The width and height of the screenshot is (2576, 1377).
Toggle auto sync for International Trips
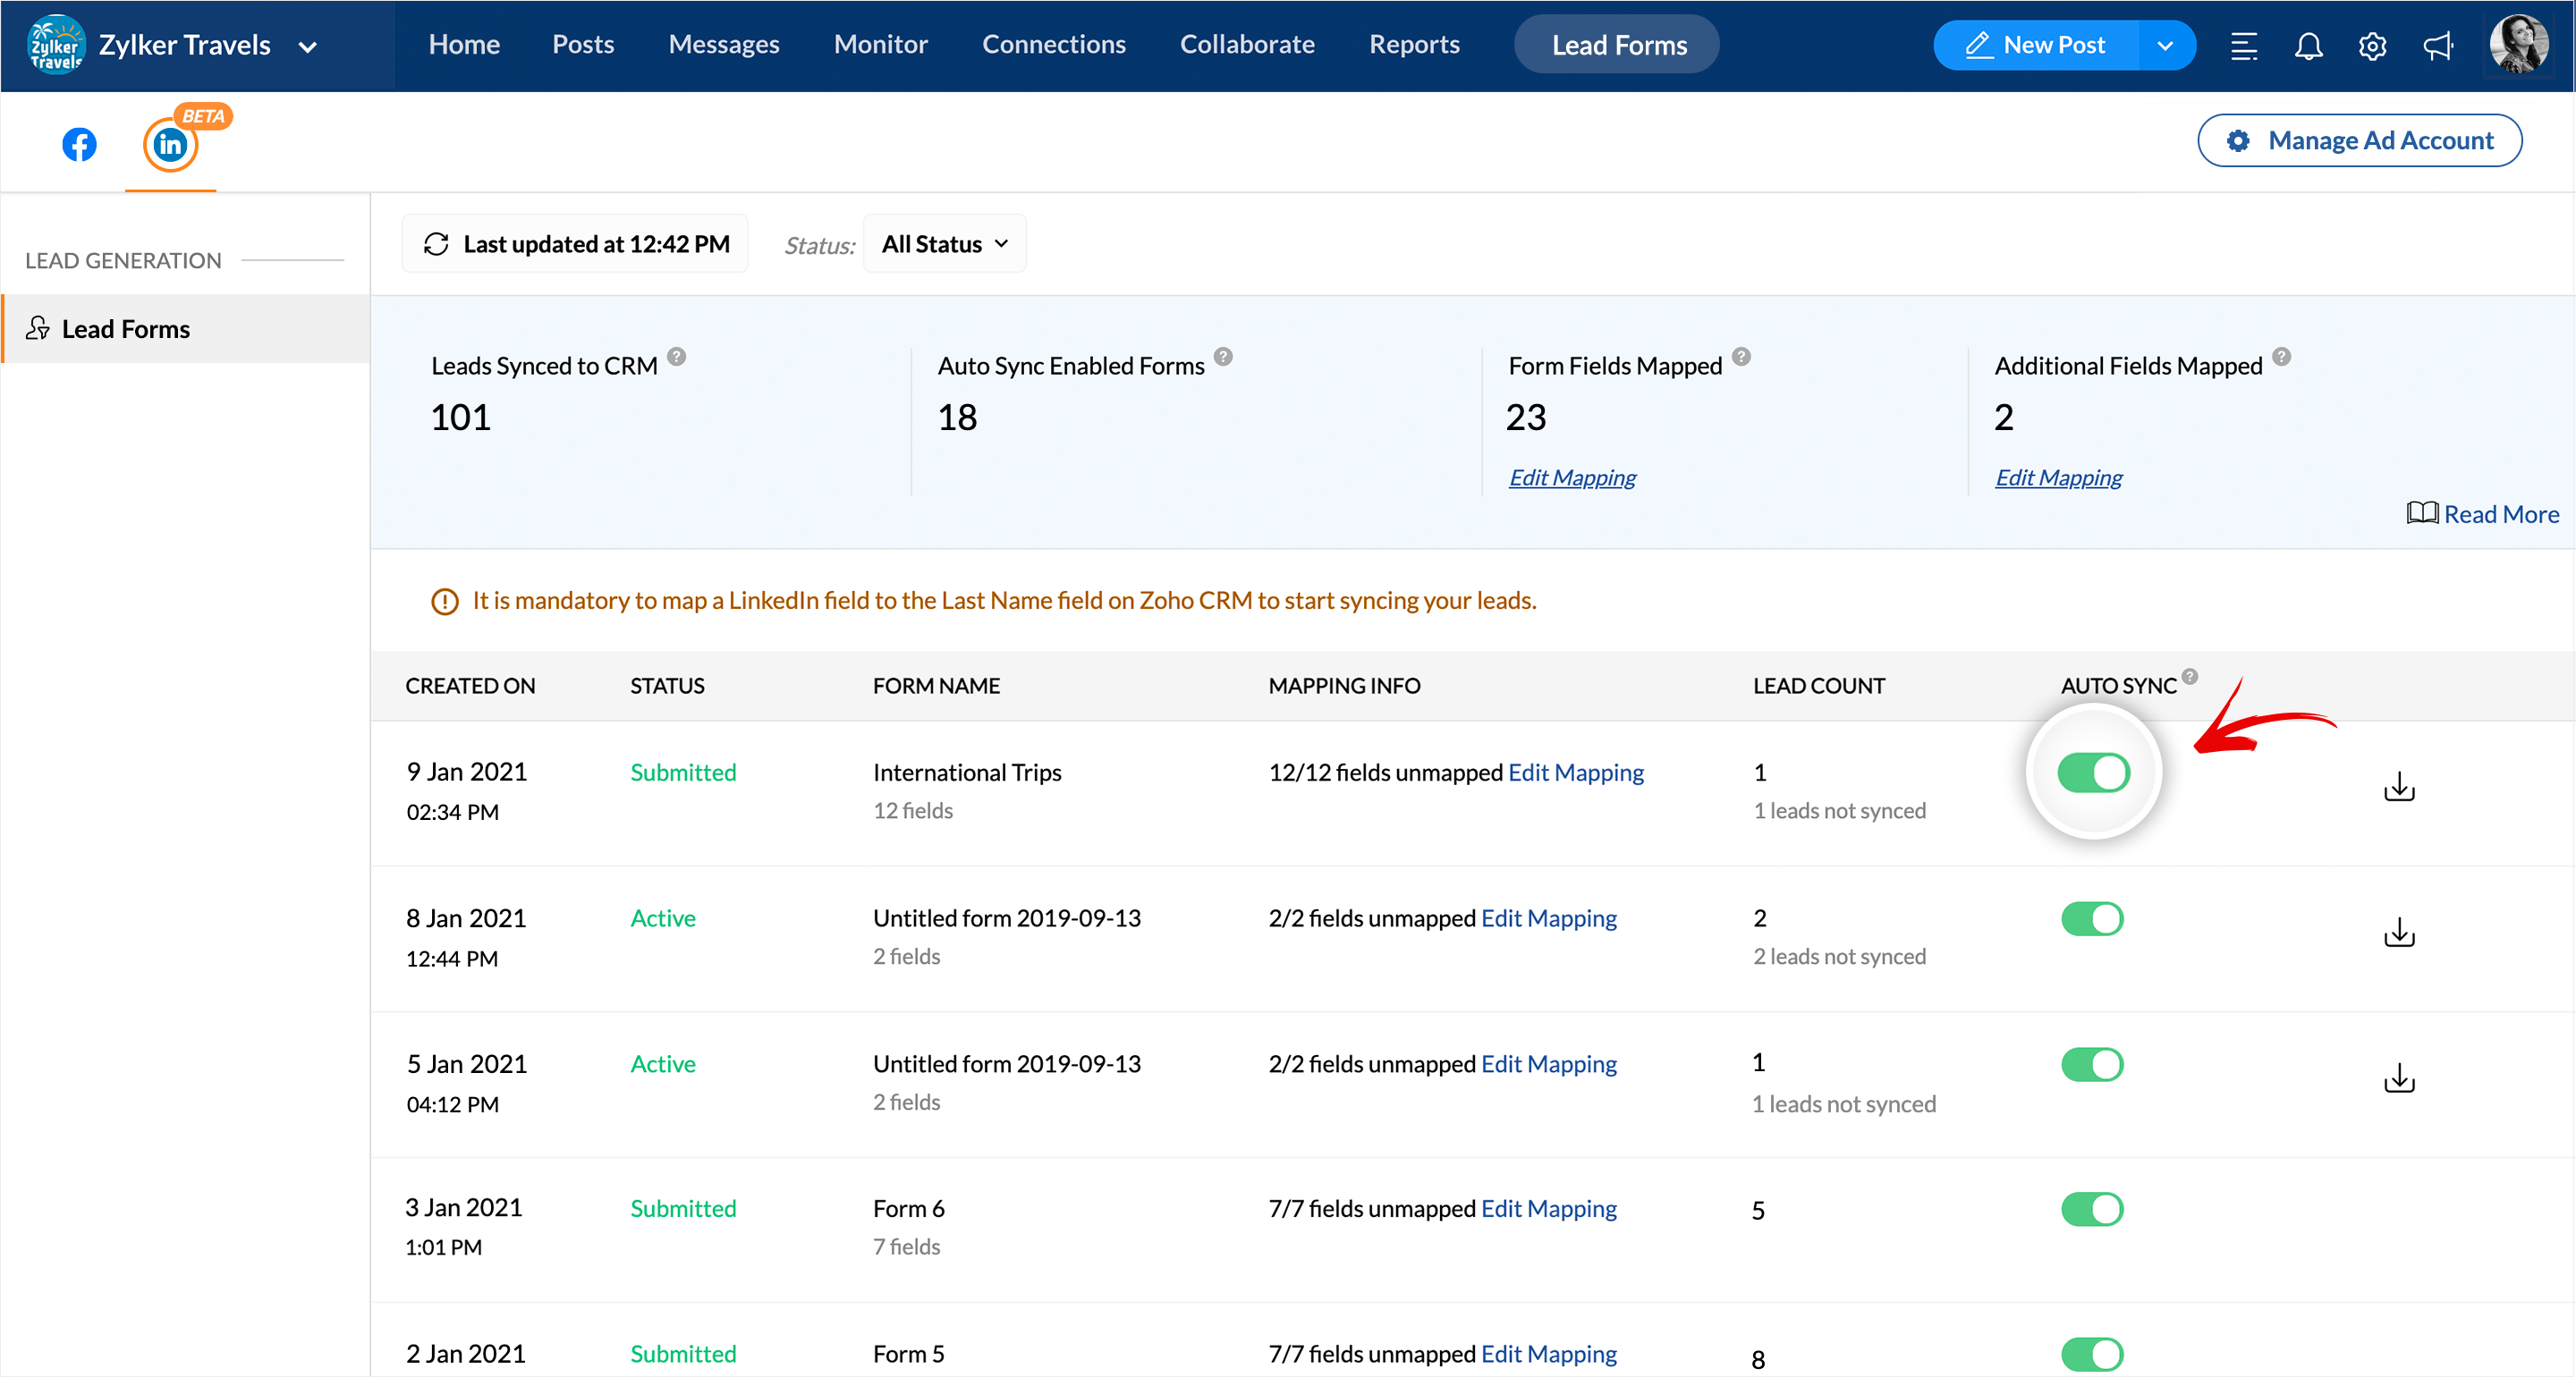pos(2093,772)
